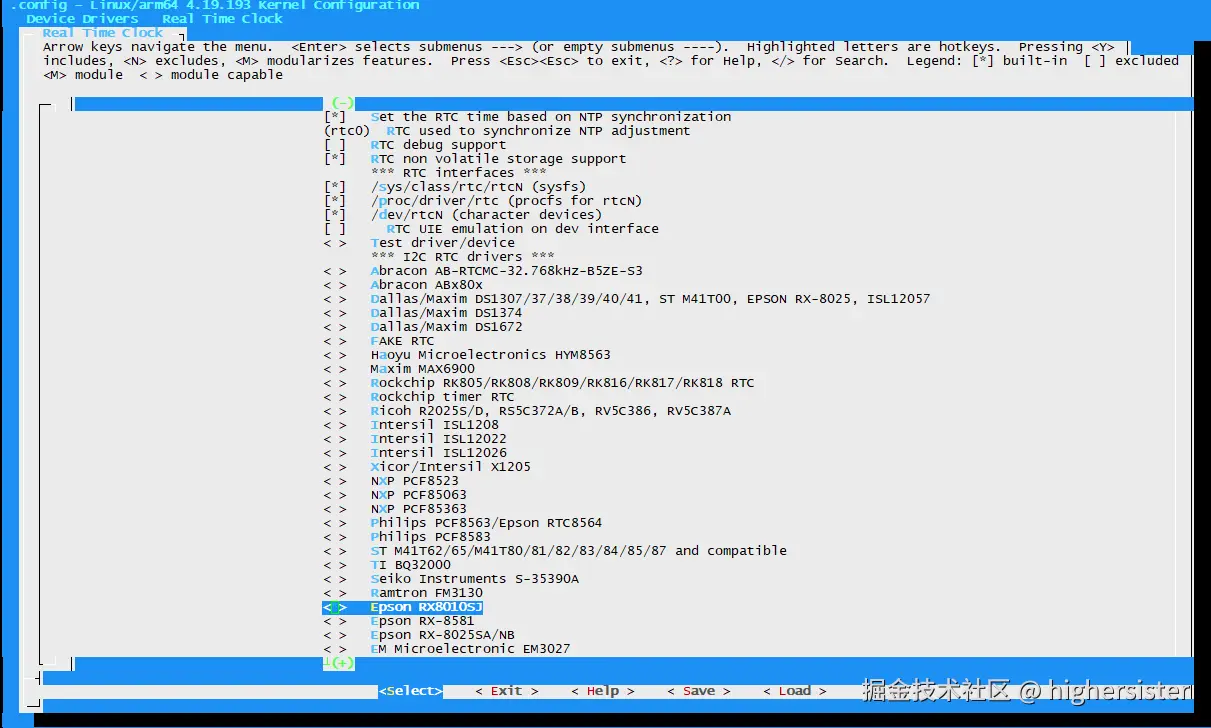Select the TI BQ32000 entry

[x=410, y=565]
